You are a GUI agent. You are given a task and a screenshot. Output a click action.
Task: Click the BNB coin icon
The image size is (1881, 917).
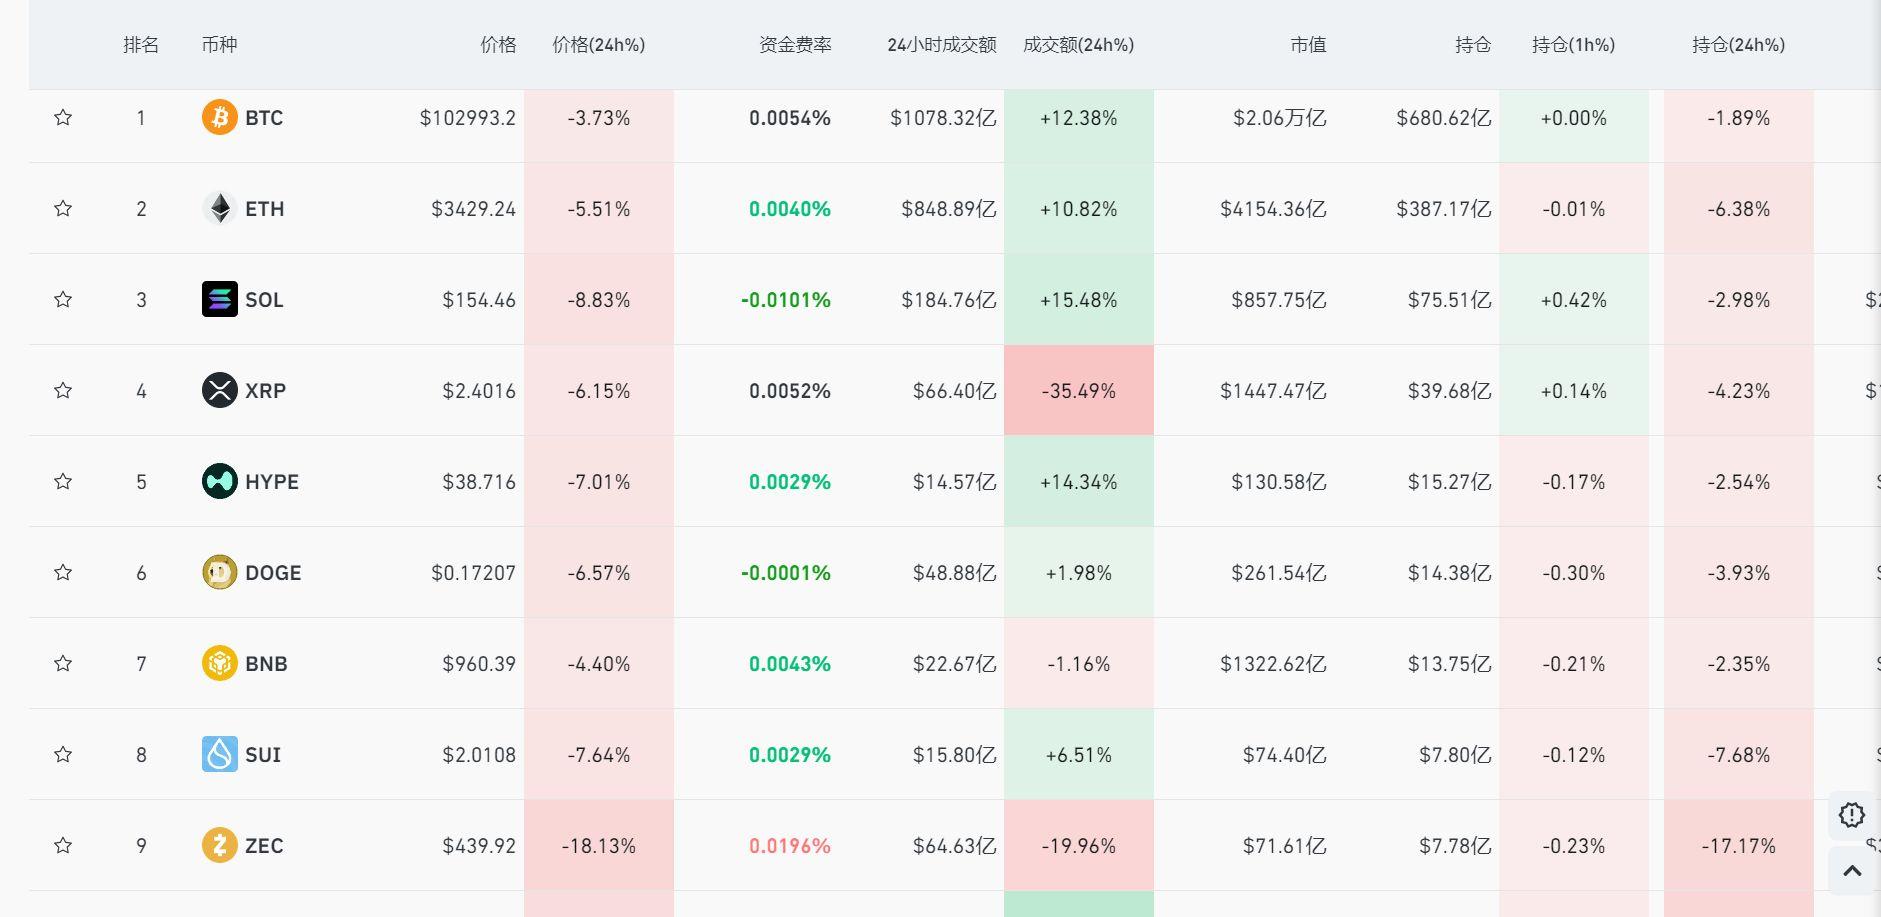(217, 663)
